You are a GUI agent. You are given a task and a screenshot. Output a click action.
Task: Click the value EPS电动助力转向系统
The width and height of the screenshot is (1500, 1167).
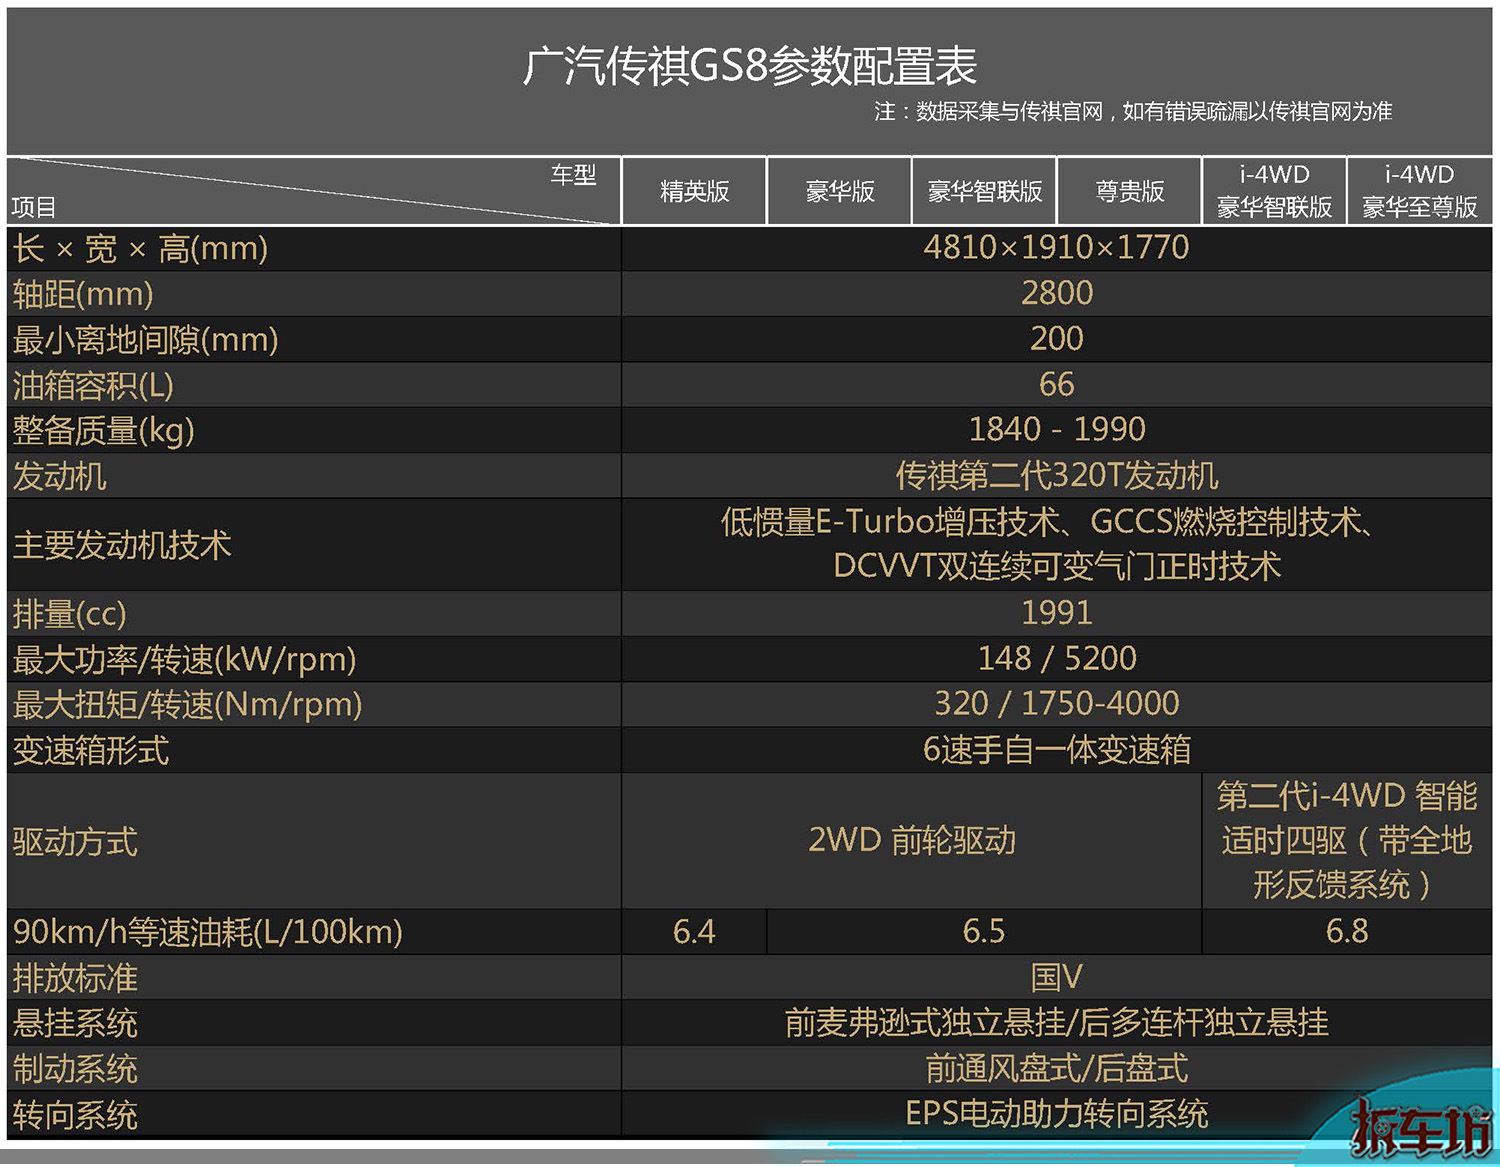1057,1114
